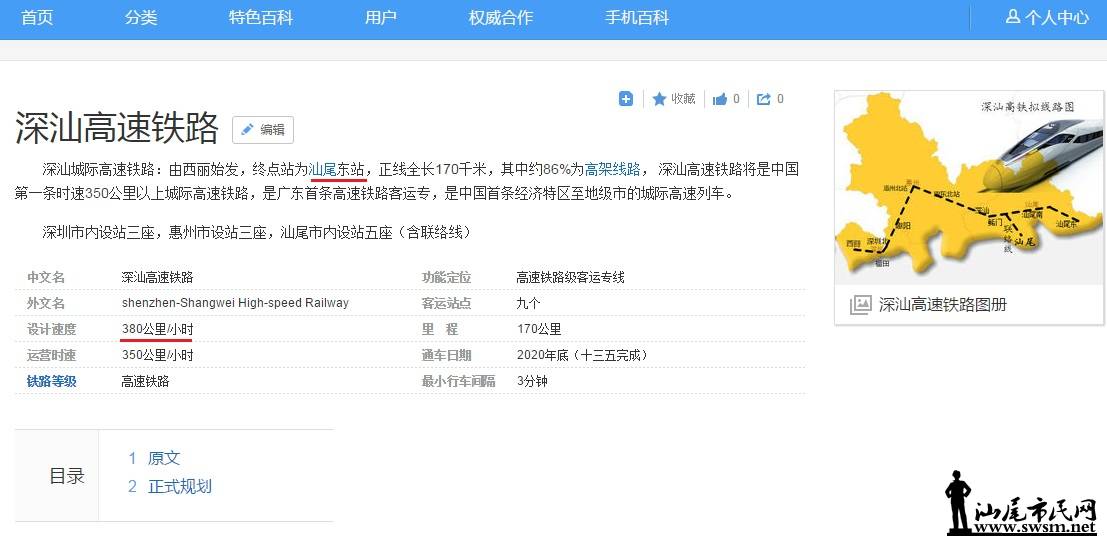Click the 铁路等级 label link
The width and height of the screenshot is (1107, 541).
tap(52, 381)
